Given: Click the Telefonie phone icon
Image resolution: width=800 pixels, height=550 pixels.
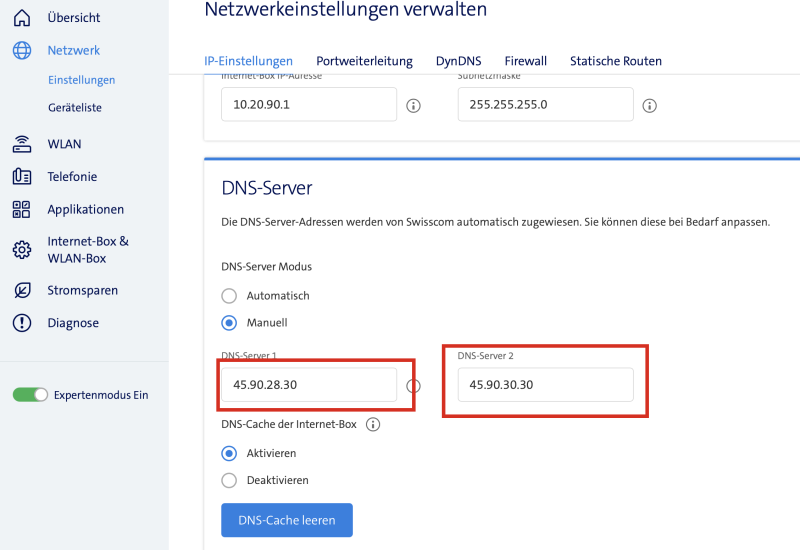Looking at the screenshot, I should point(22,177).
